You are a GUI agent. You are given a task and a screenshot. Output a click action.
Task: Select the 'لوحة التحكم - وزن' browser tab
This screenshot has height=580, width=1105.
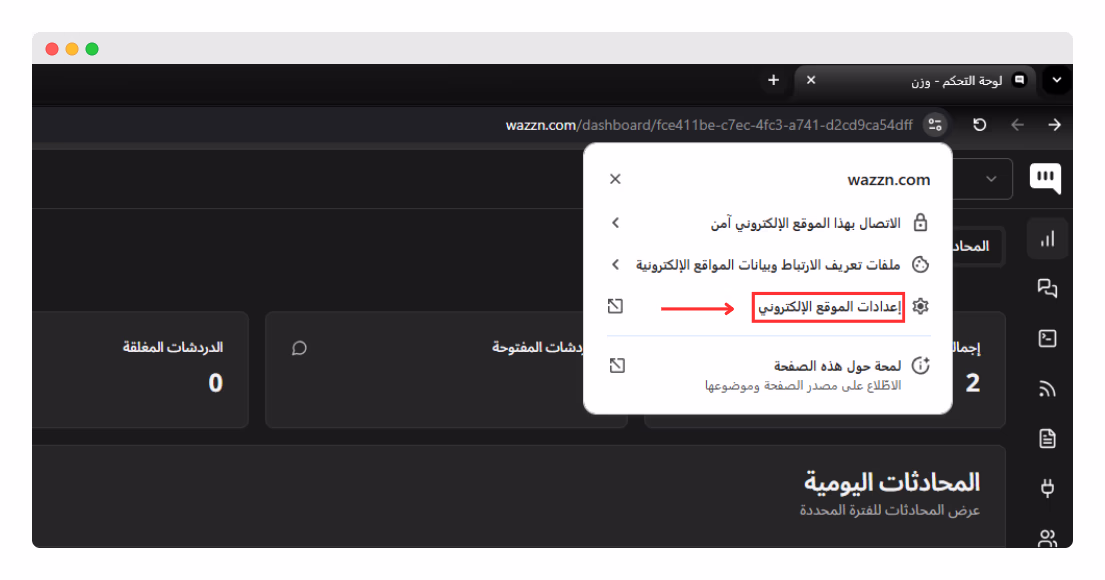click(x=915, y=81)
